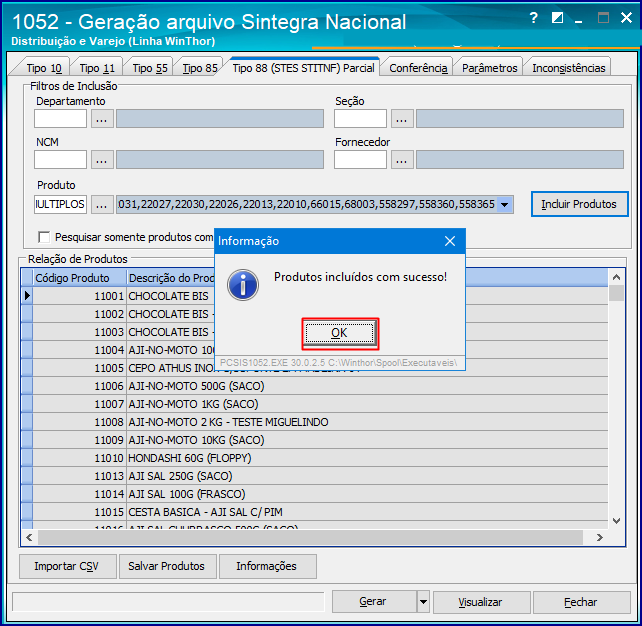The width and height of the screenshot is (642, 626).
Task: Select Tipo 88 (STES STITNF) Parcial tab
Action: pyautogui.click(x=303, y=68)
